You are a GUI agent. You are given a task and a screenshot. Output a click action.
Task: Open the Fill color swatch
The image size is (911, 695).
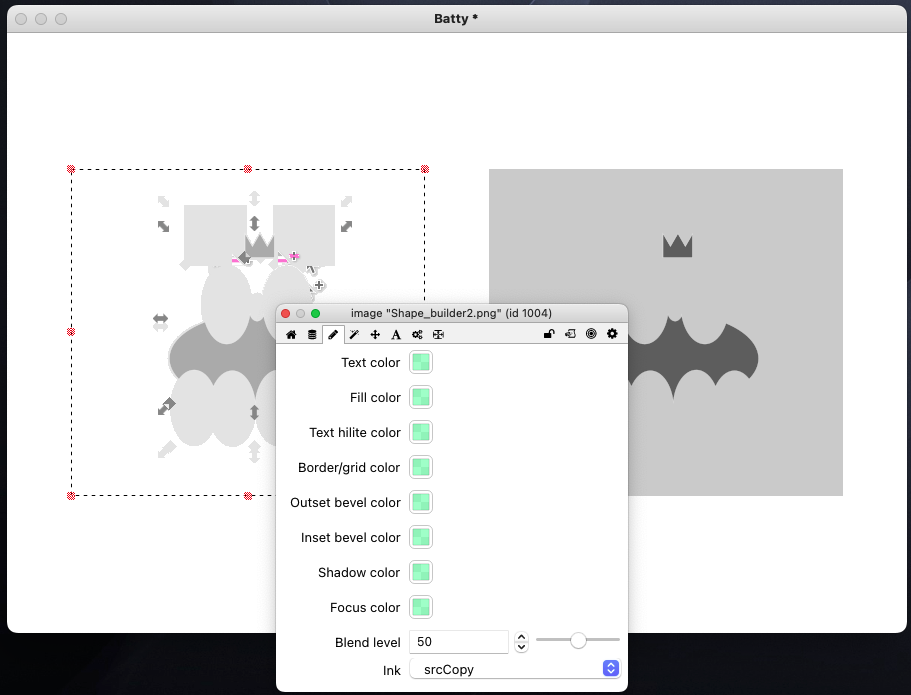click(x=421, y=398)
